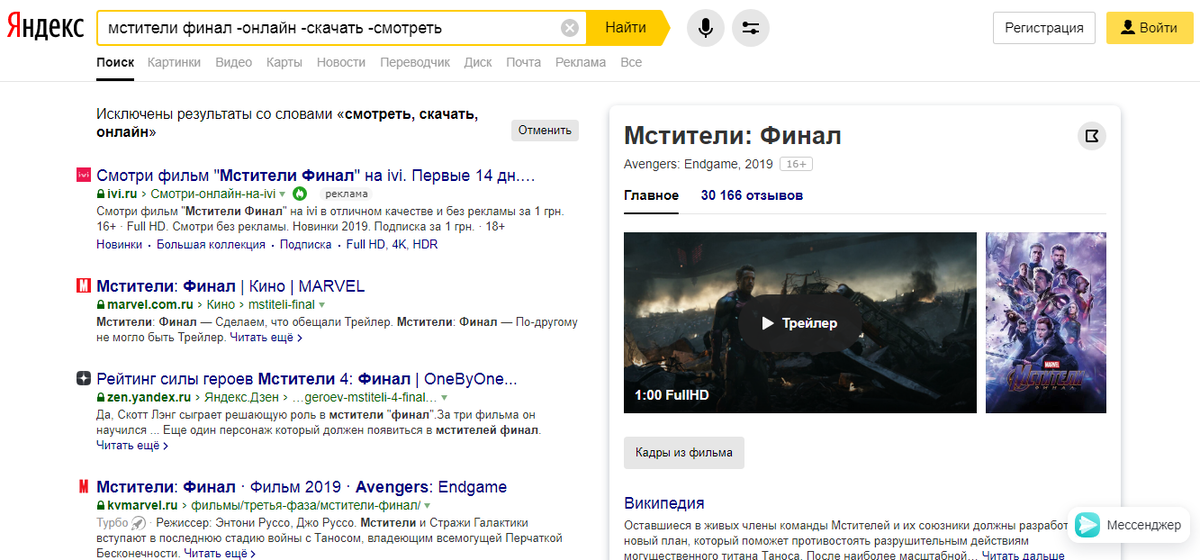Select the Главное tab in movie card
Image resolution: width=1200 pixels, height=560 pixels.
click(x=651, y=195)
